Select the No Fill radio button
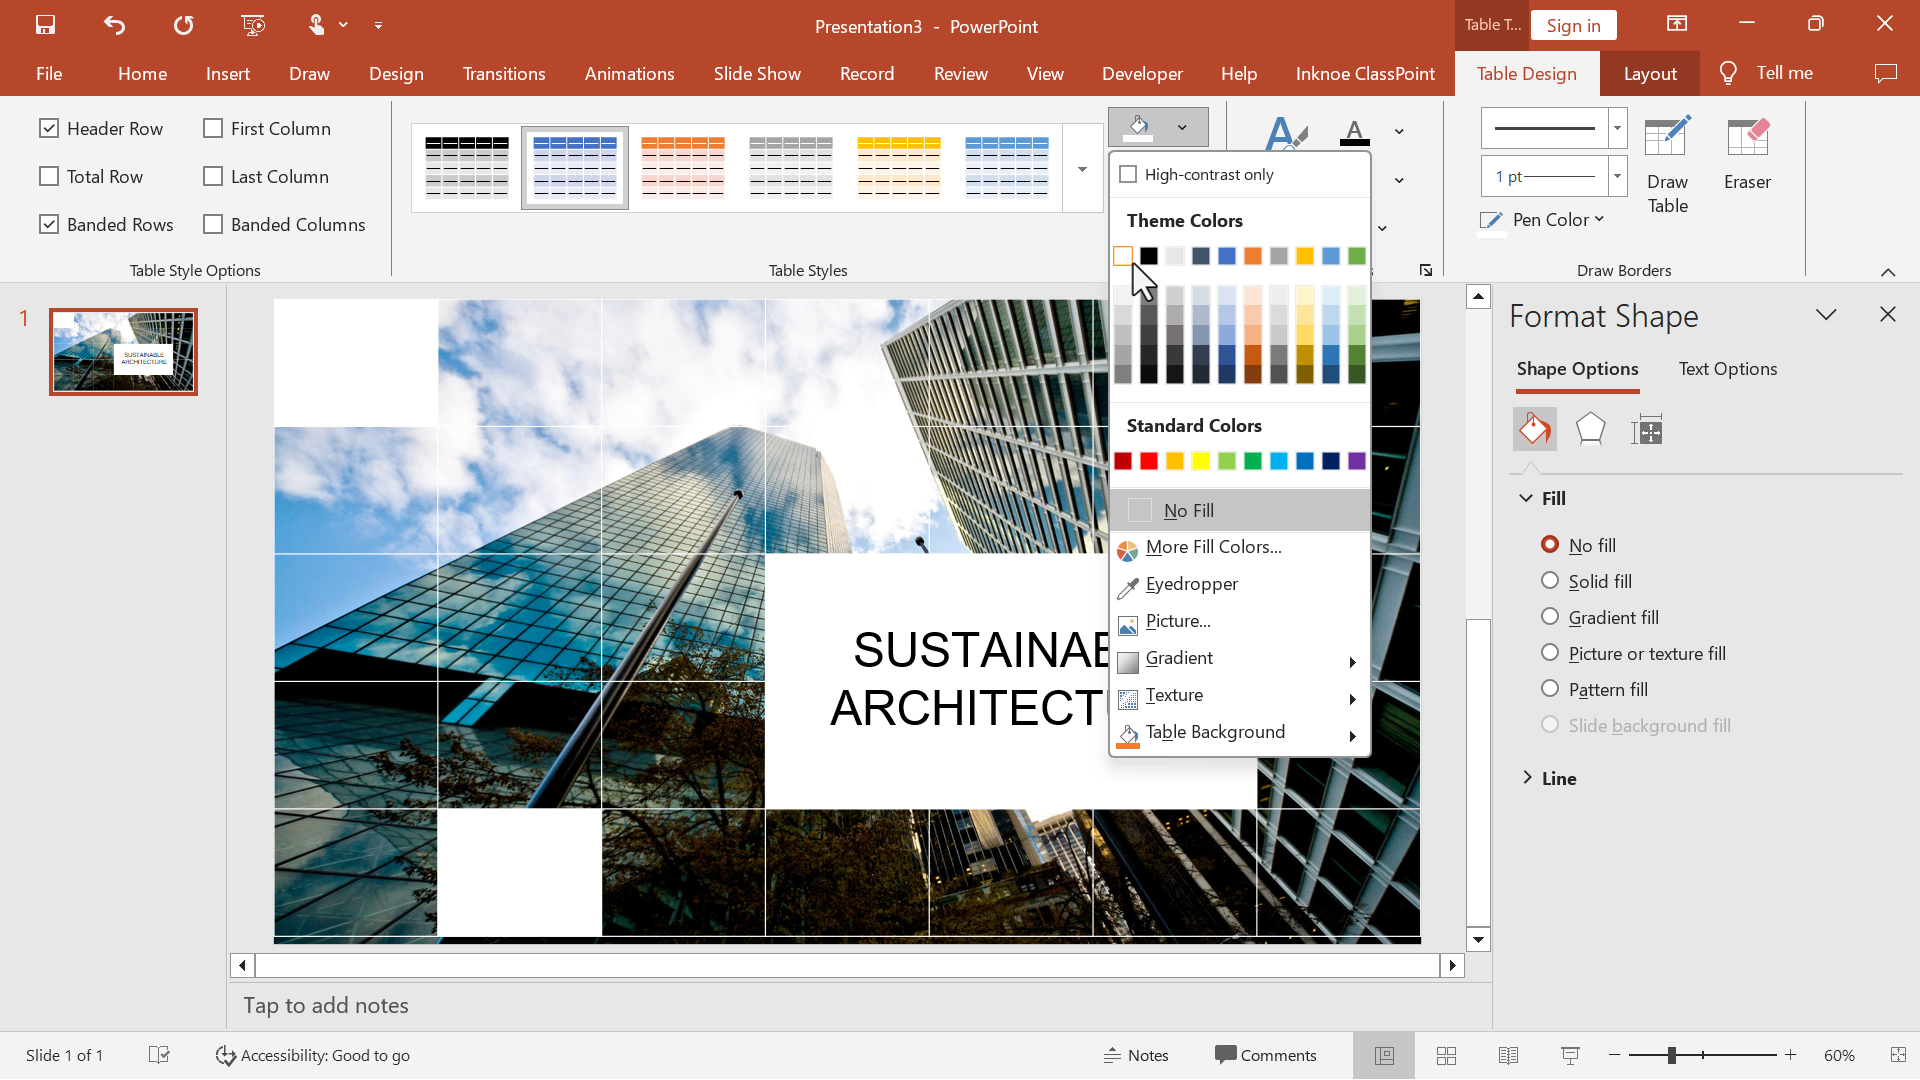 coord(1551,543)
